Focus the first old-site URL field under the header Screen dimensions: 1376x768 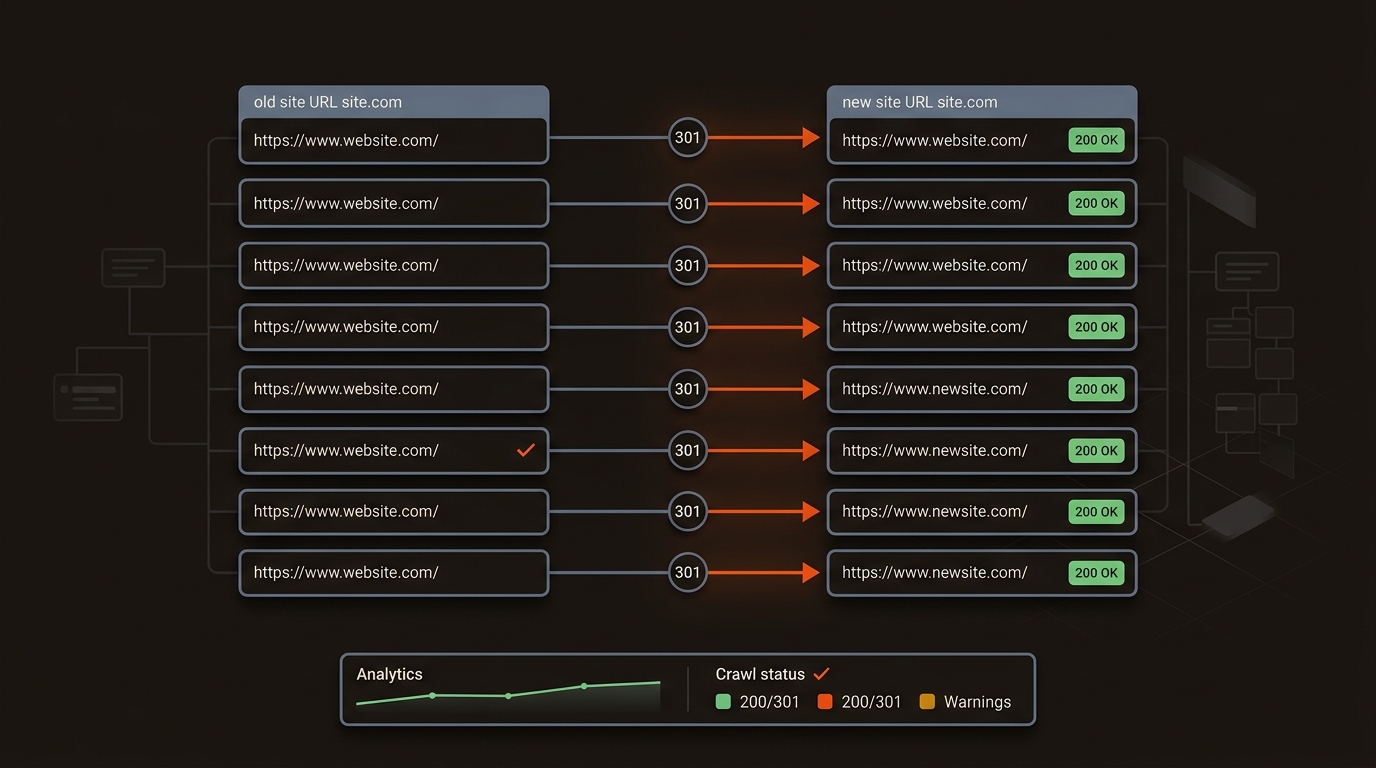(x=394, y=141)
